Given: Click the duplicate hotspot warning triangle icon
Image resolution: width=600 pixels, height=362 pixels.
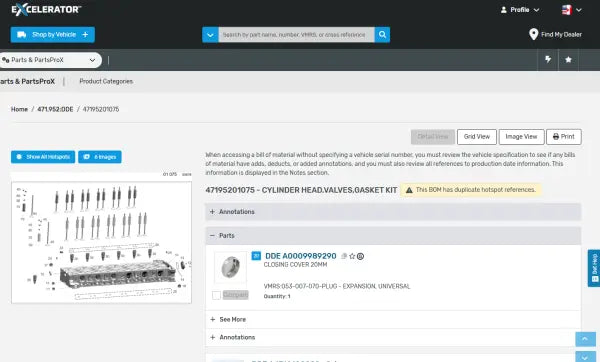Looking at the screenshot, I should (409, 190).
